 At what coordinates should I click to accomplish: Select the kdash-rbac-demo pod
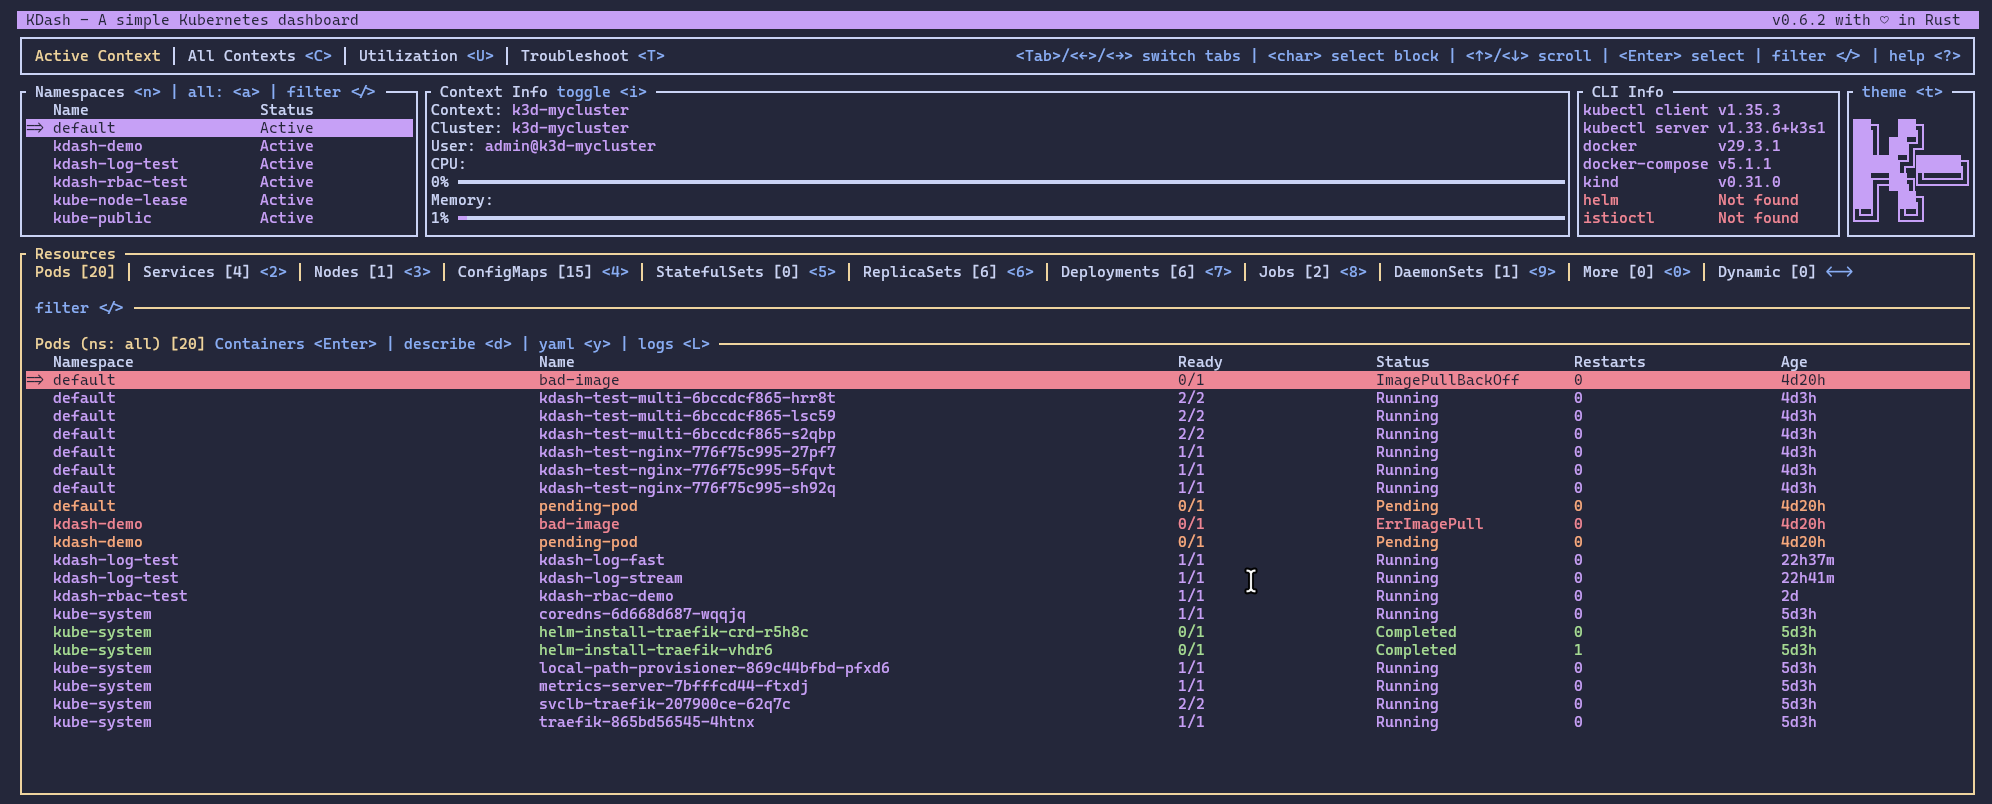998,596
